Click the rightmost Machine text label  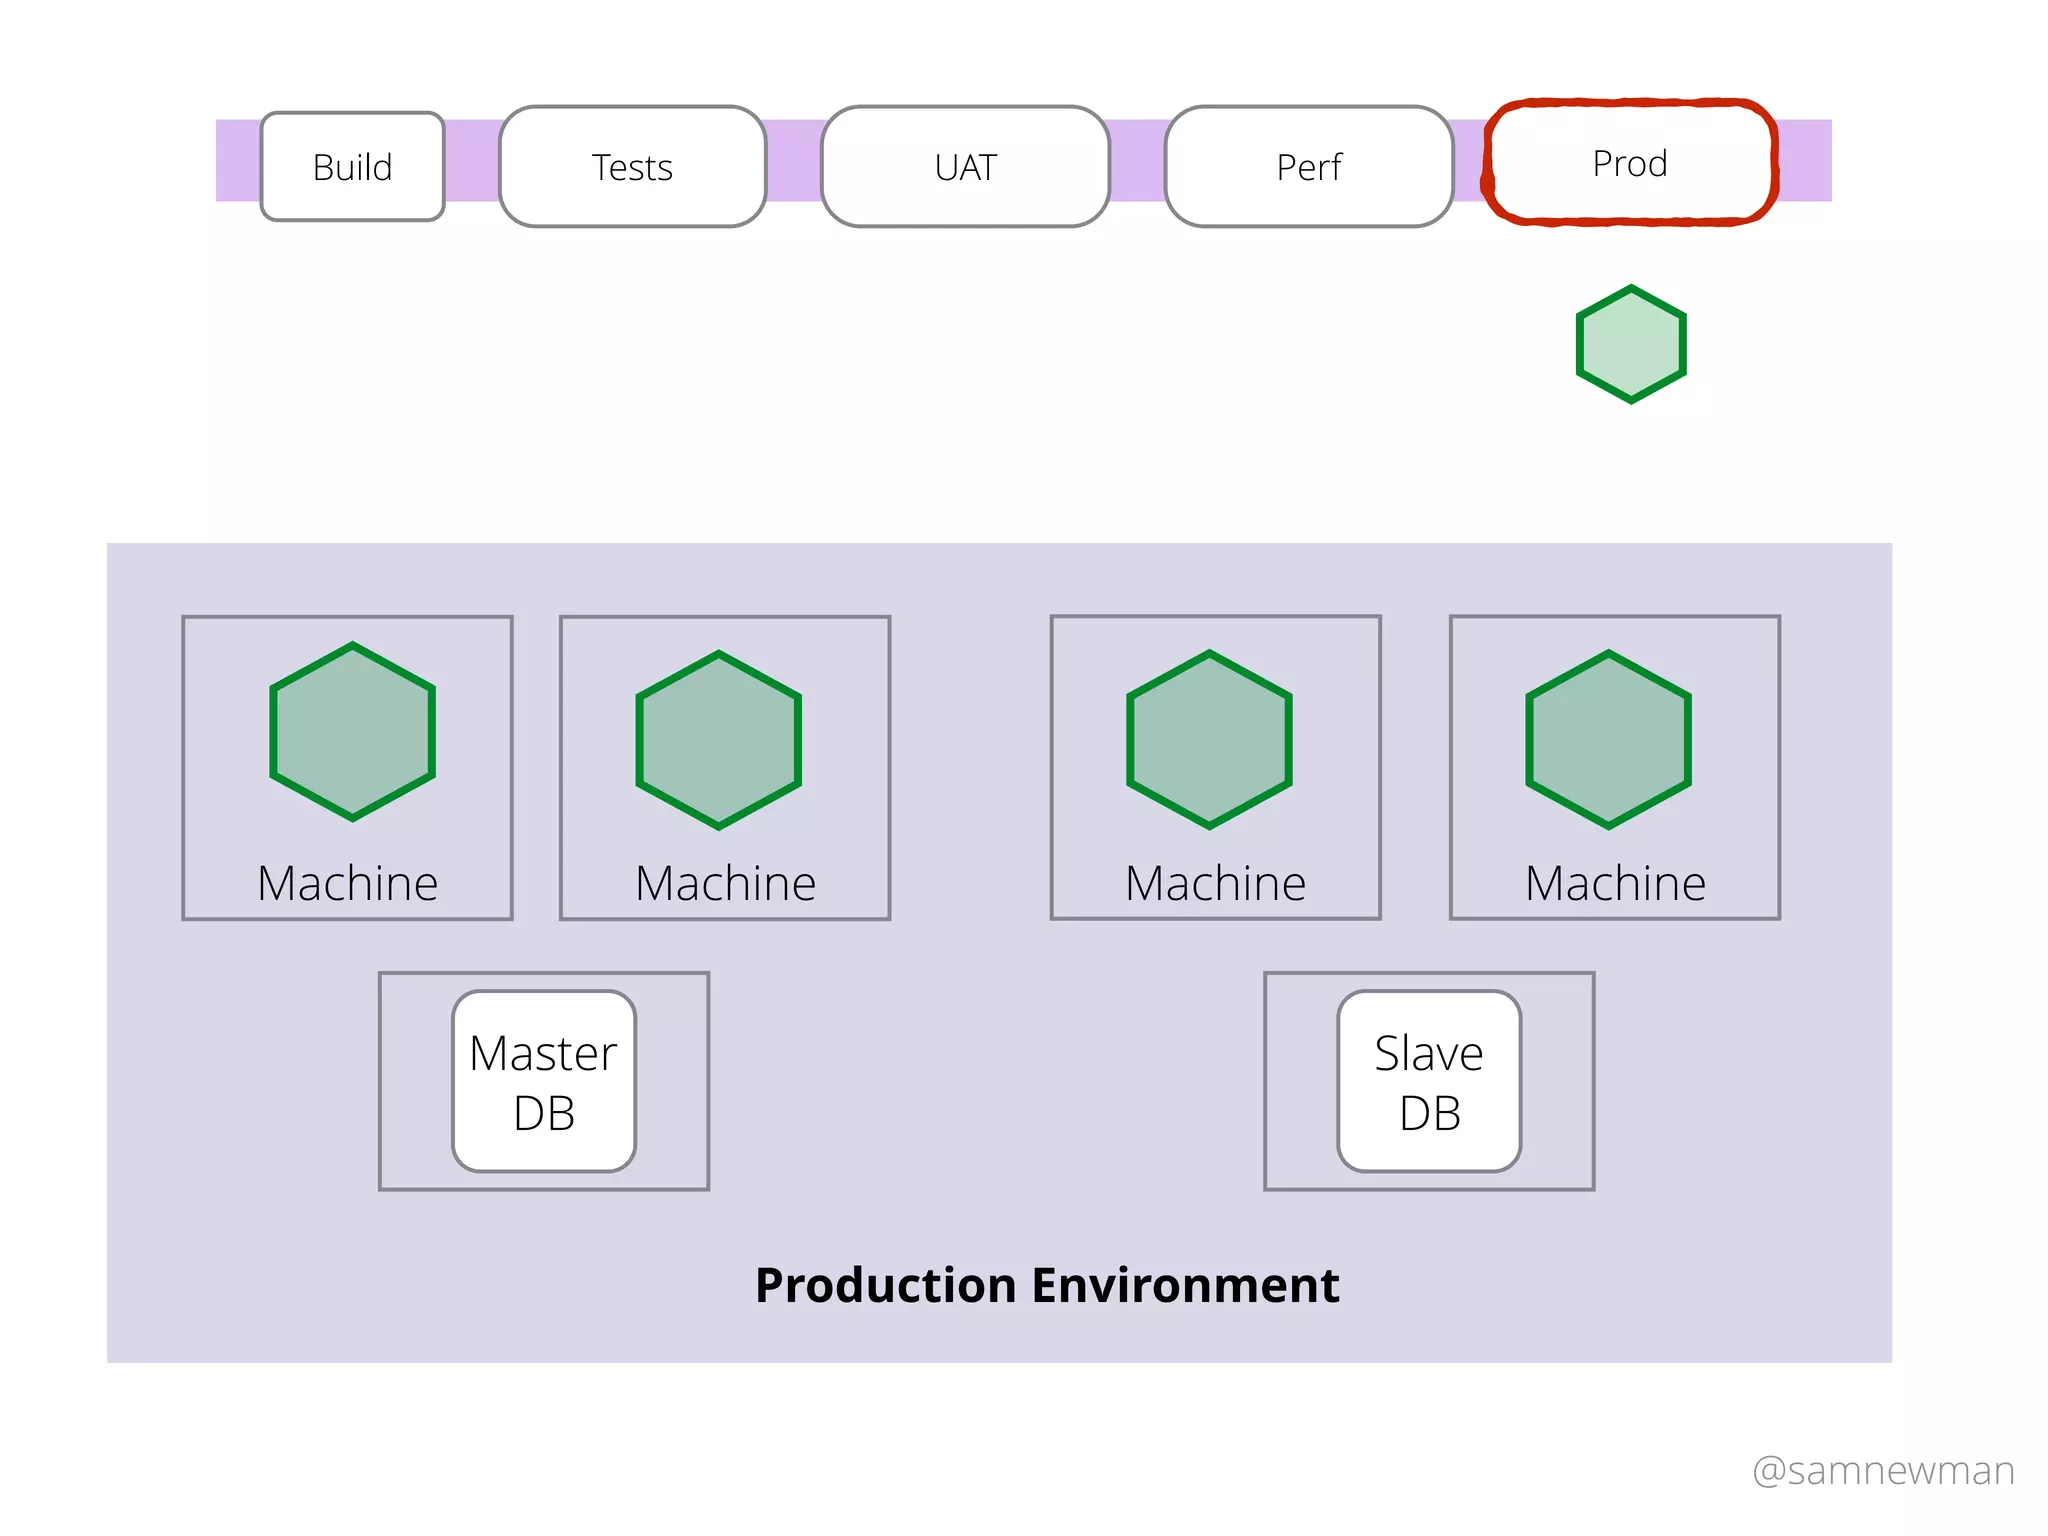pos(1614,883)
